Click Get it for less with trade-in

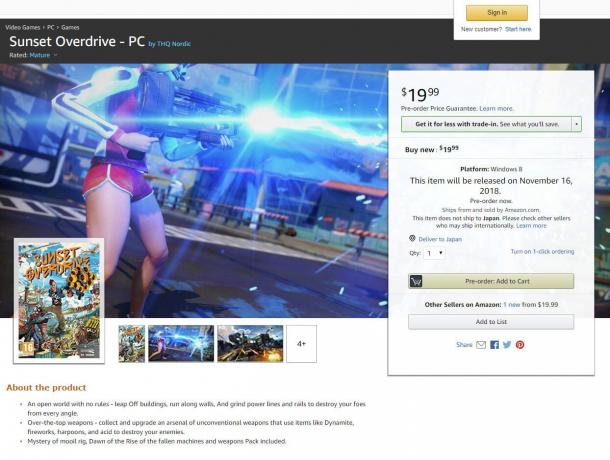[486, 124]
